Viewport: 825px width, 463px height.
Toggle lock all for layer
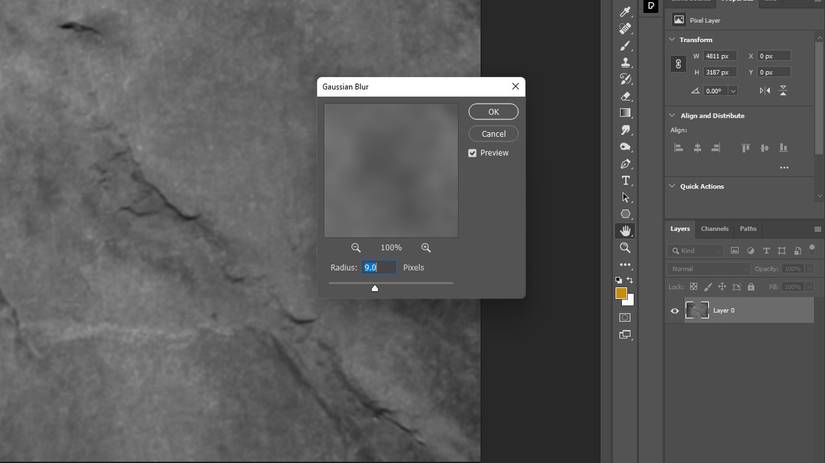coord(751,287)
